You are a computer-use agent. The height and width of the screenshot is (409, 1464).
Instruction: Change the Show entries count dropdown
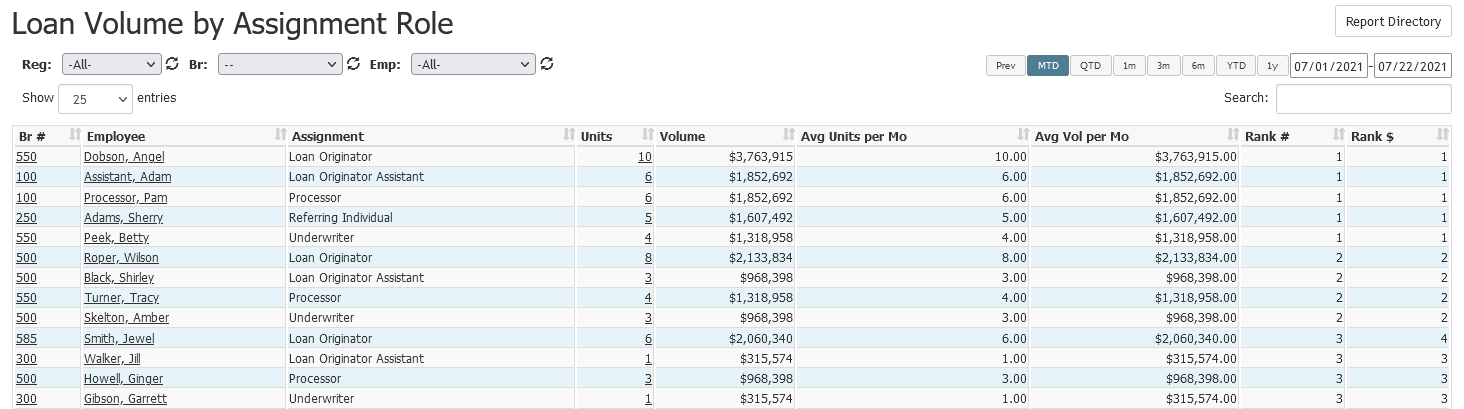(96, 99)
